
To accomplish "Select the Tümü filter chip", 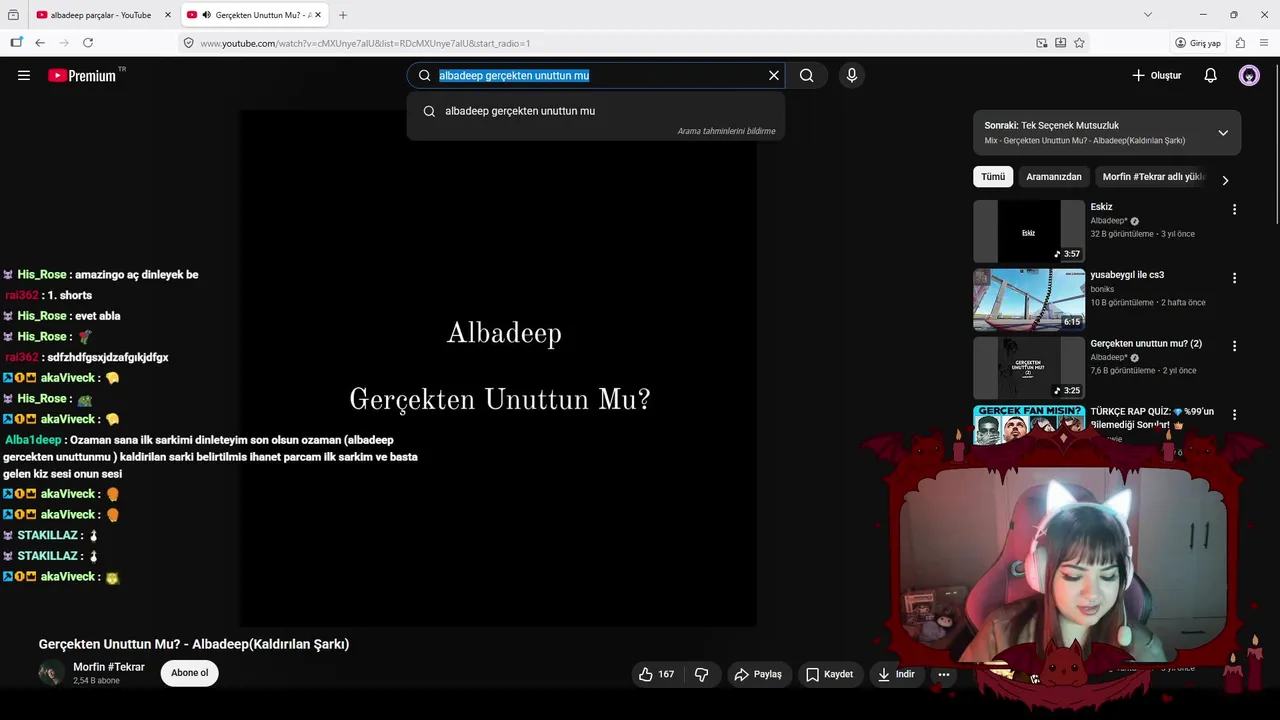I will (993, 177).
